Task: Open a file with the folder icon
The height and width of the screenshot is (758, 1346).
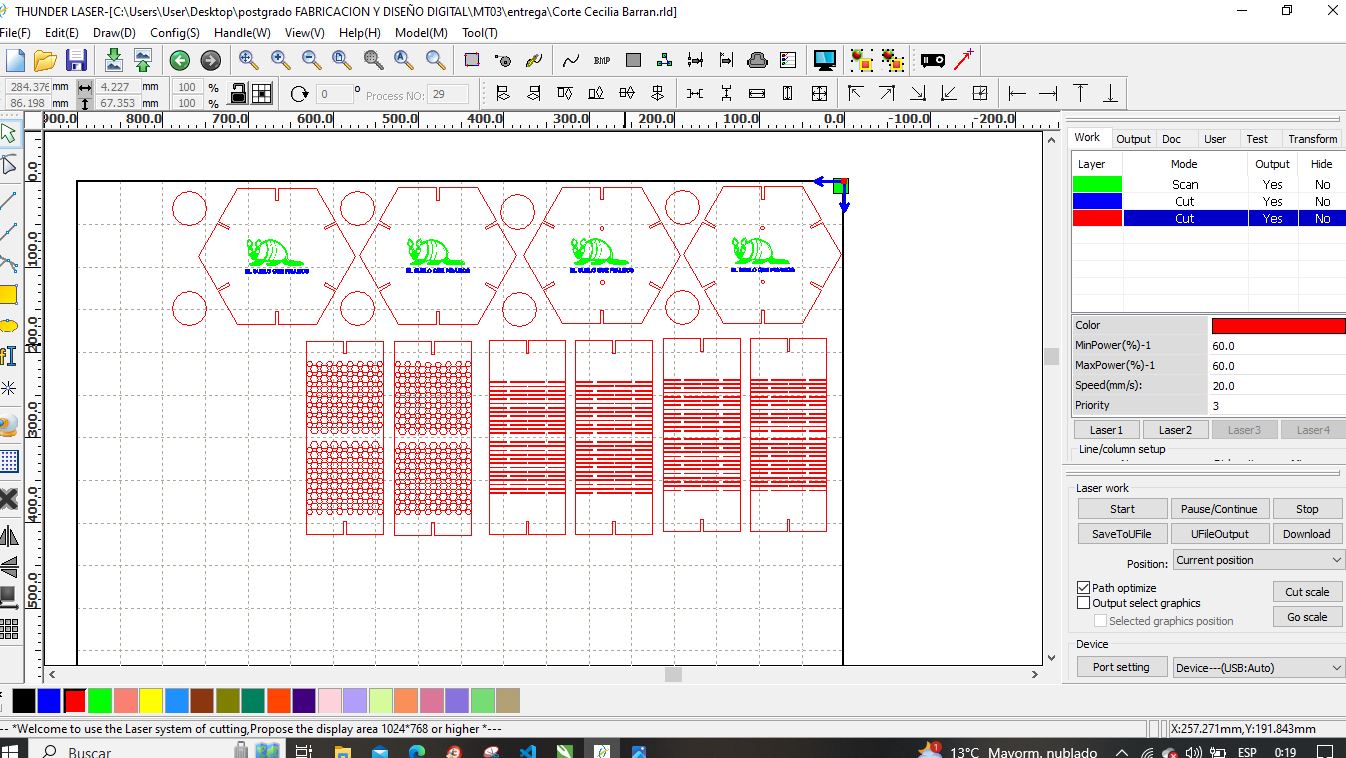Action: tap(45, 60)
